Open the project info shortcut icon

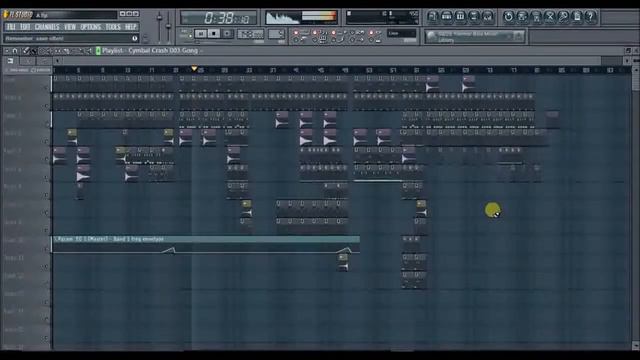coord(577,16)
